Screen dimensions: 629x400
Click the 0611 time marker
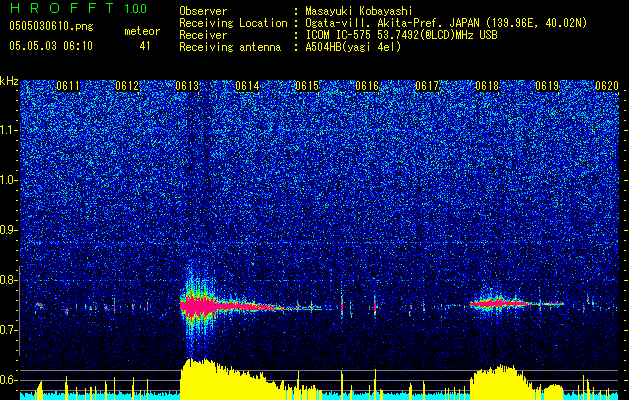(68, 86)
